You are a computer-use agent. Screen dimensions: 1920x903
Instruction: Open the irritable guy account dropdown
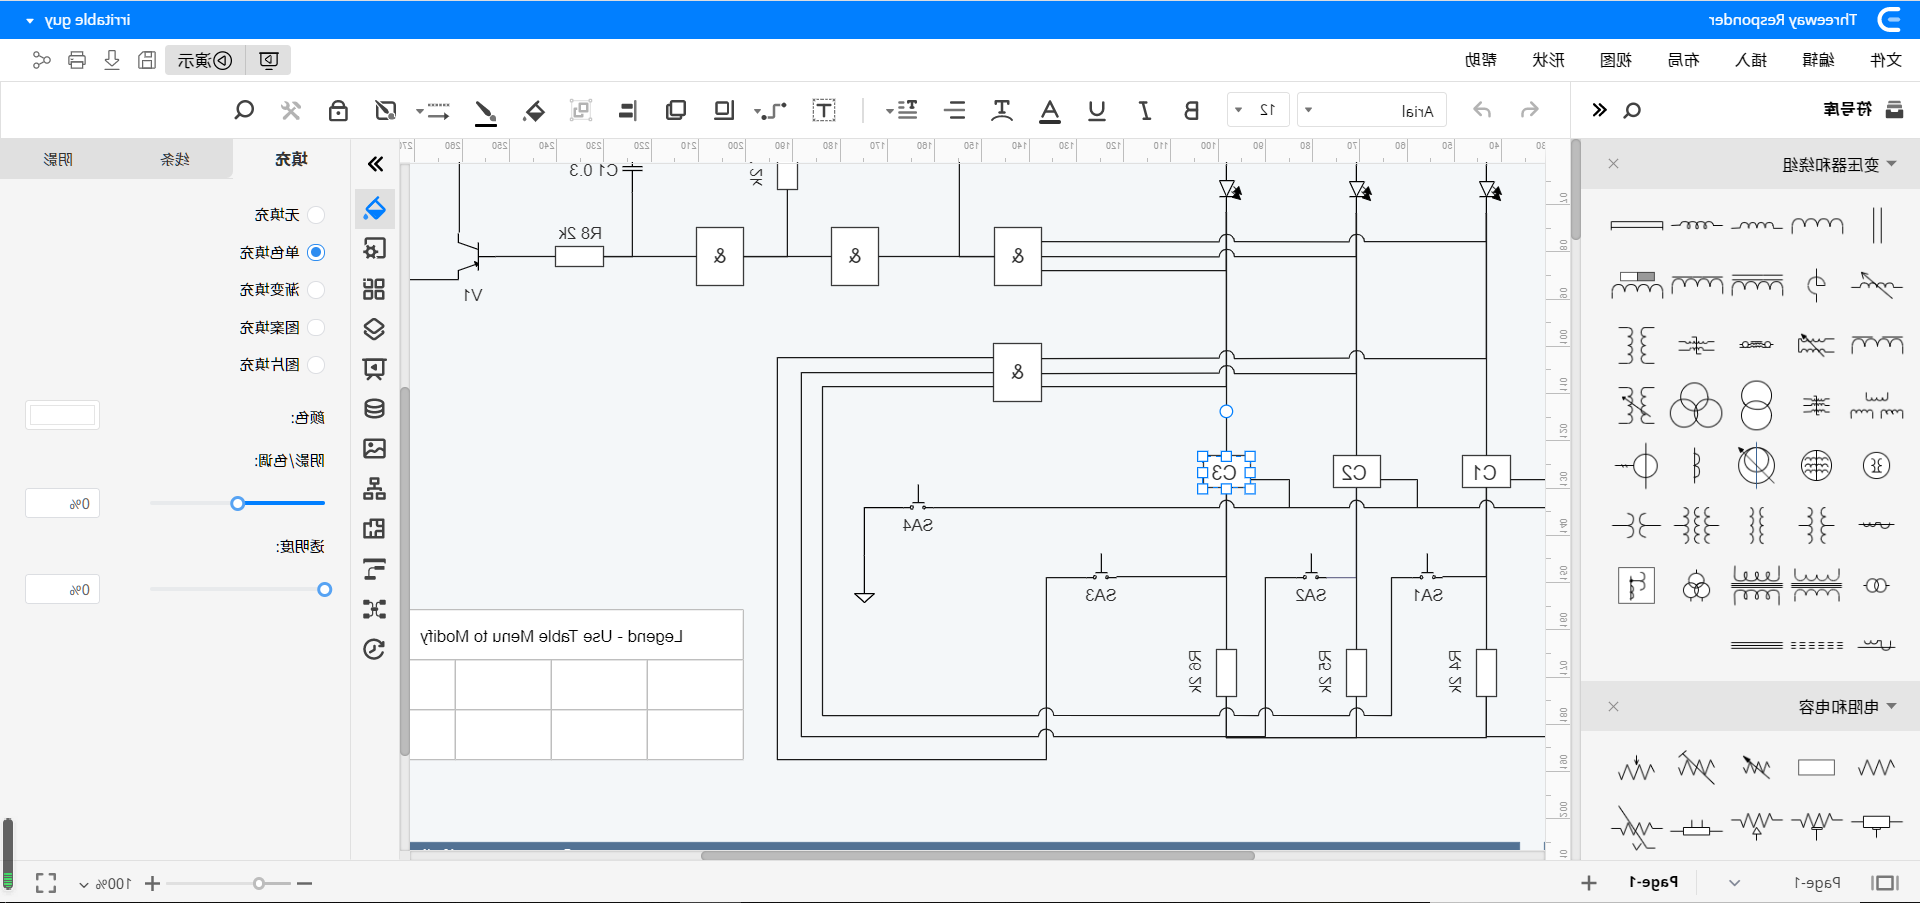click(x=78, y=20)
